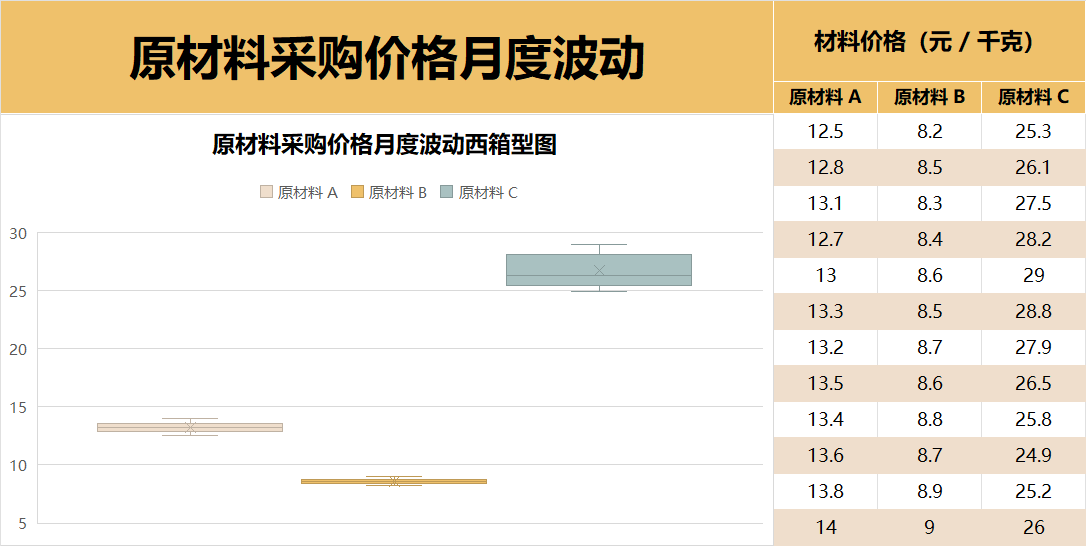Viewport: 1086px width, 546px height.
Task: Select the 原材料 C column header cell
Action: tap(1033, 98)
